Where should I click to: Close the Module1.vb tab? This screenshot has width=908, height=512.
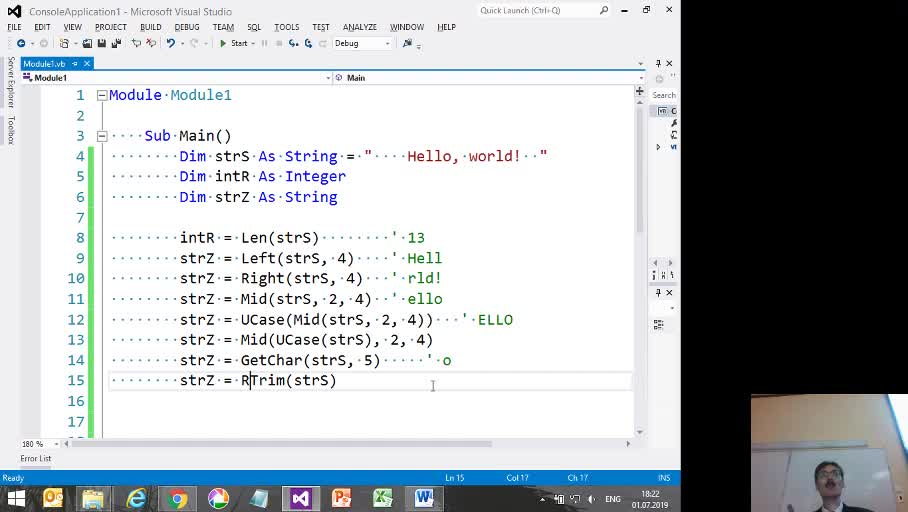coord(87,64)
